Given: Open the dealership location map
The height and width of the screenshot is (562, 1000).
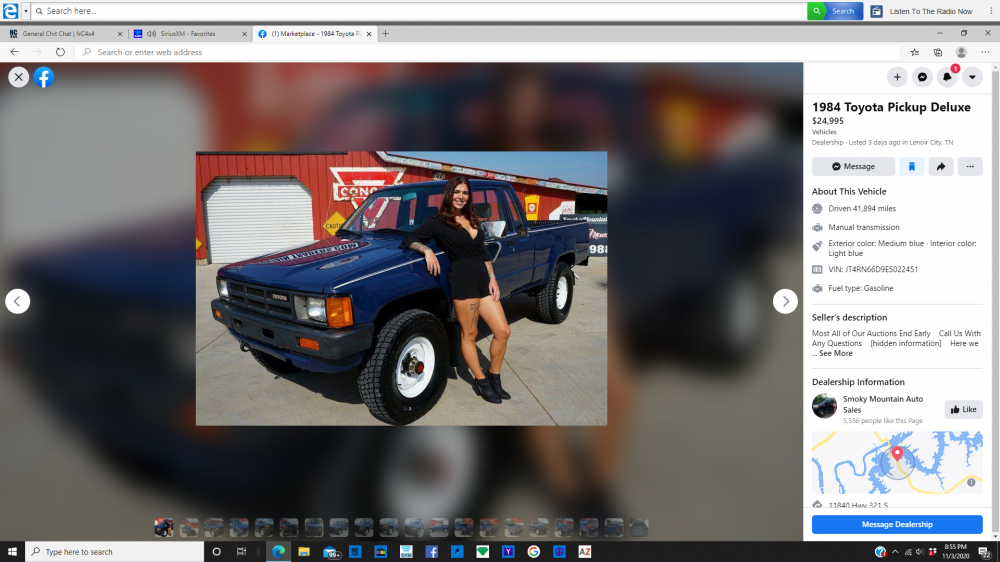Looking at the screenshot, I should coord(897,462).
